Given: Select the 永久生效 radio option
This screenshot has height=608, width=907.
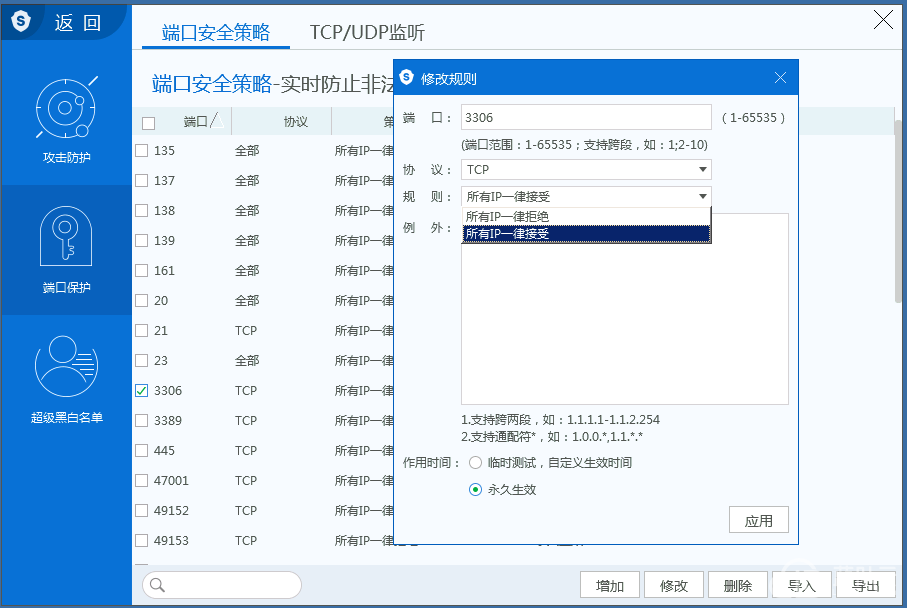Looking at the screenshot, I should point(475,490).
